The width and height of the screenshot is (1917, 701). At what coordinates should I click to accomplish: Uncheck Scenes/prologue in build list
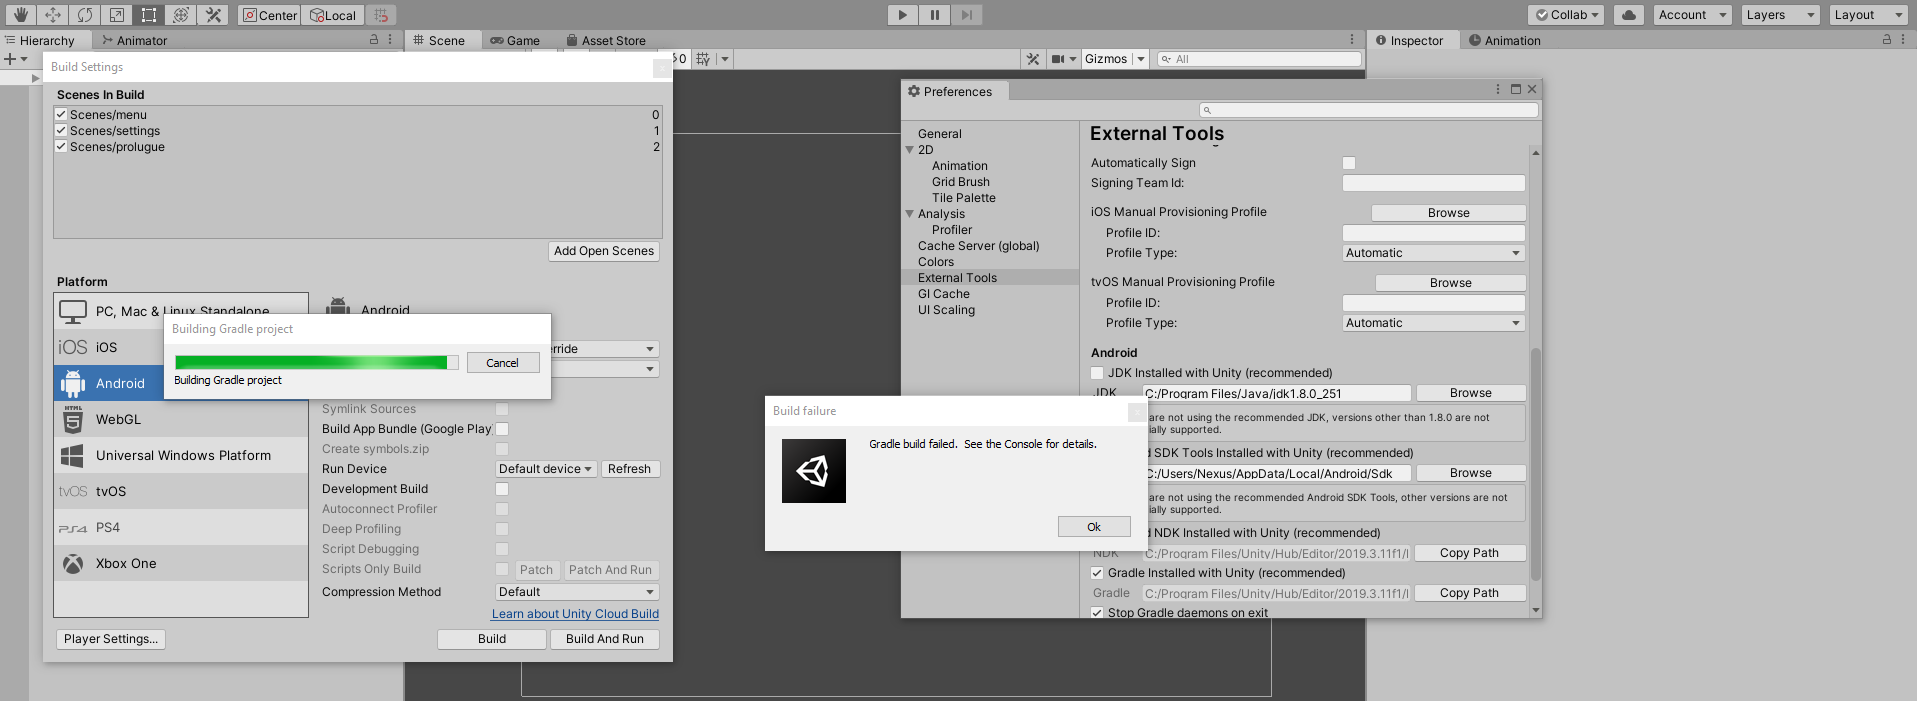61,146
